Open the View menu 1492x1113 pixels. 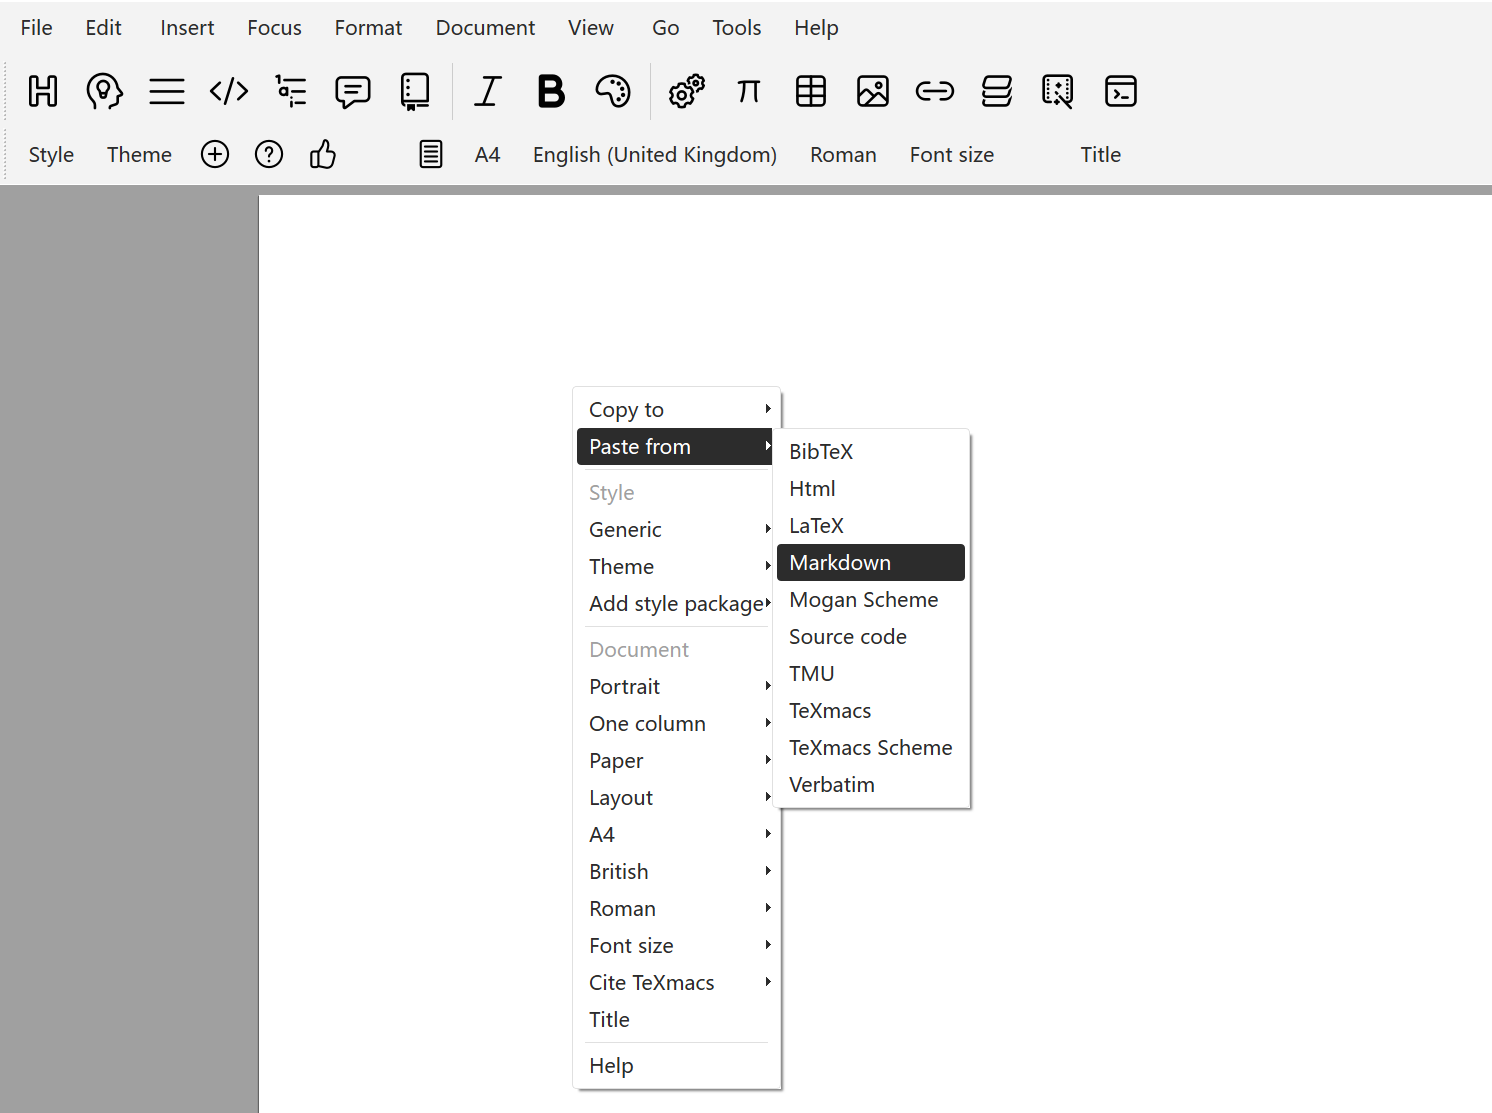coord(591,28)
